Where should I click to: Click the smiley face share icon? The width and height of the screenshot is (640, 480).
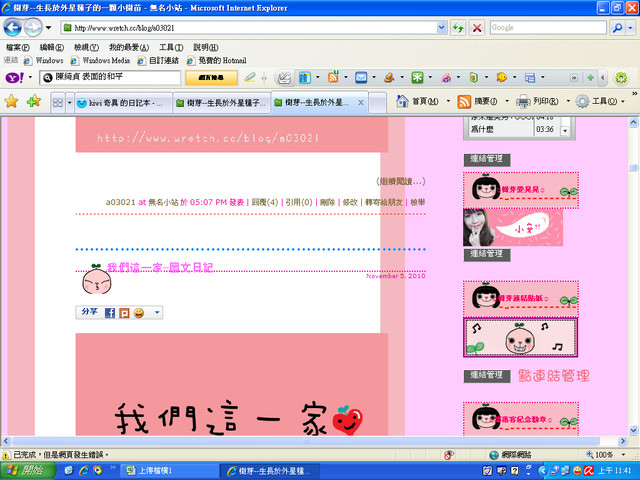139,313
